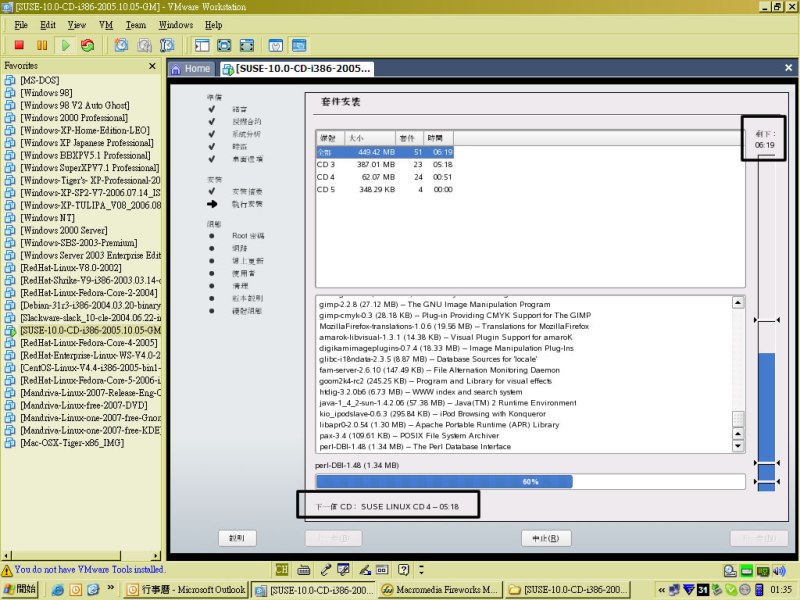Screen dimensions: 800x600
Task: Open the Edit menu
Action: pyautogui.click(x=48, y=24)
